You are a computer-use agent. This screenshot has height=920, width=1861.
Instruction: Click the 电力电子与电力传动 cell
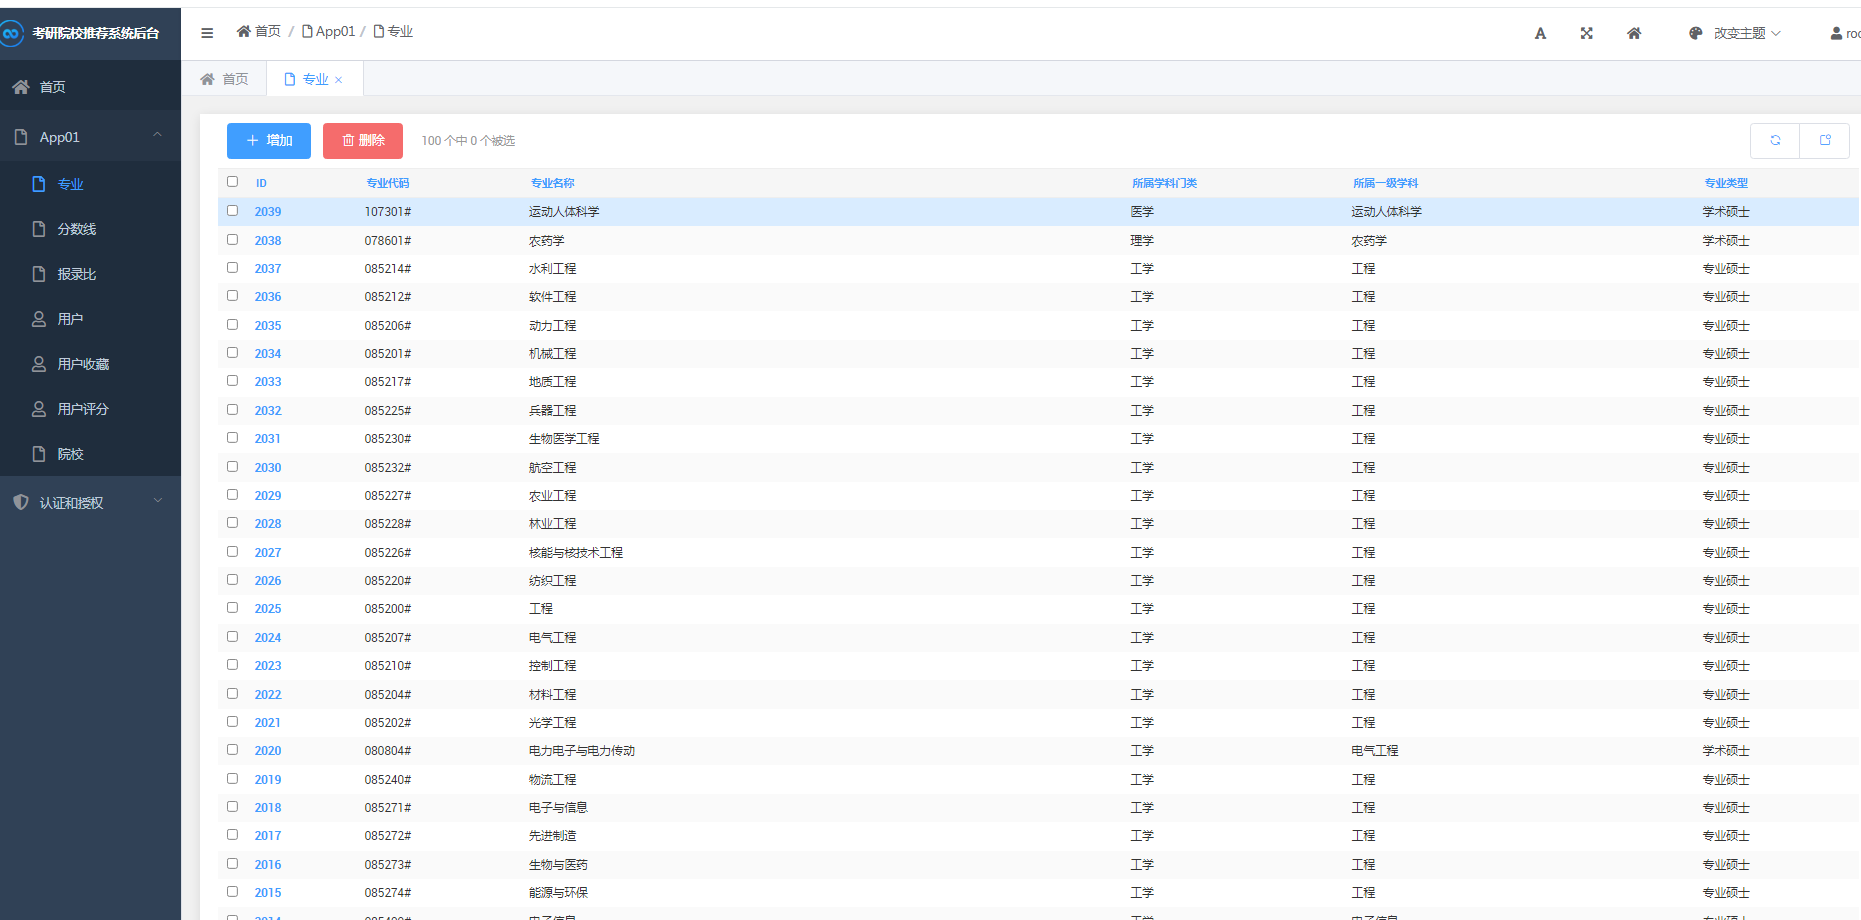(582, 751)
